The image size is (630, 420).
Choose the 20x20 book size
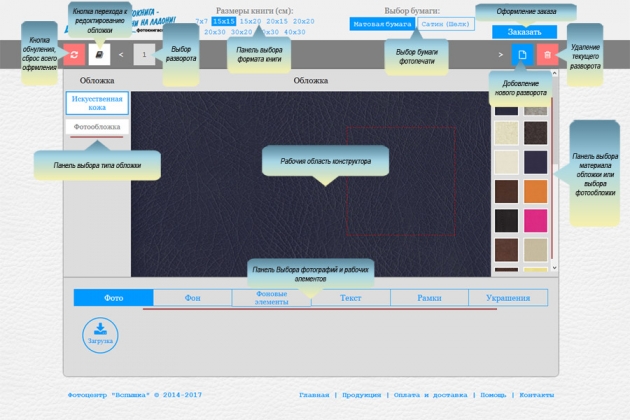pyautogui.click(x=303, y=22)
